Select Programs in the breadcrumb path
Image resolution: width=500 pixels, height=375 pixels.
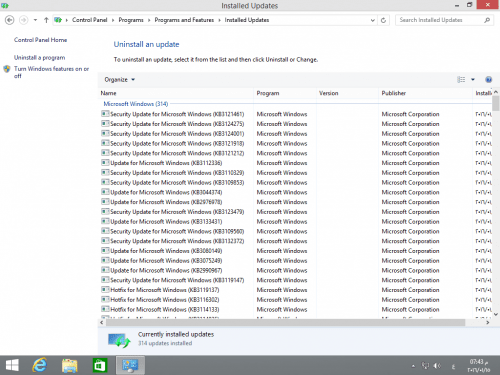click(131, 20)
